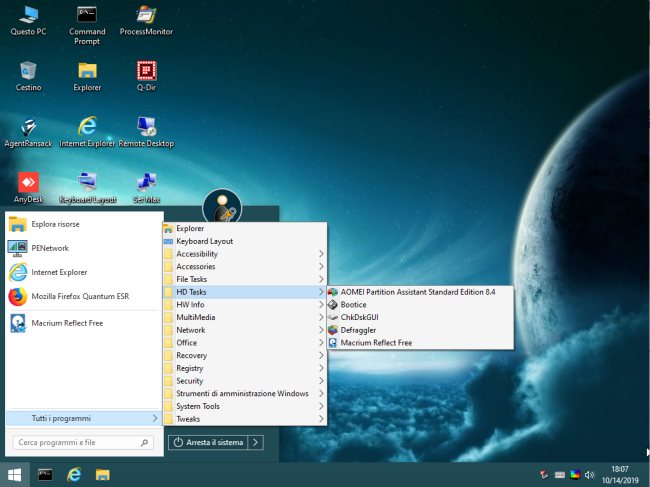Image resolution: width=650 pixels, height=487 pixels.
Task: Click the Cerca programmi e file search box
Action: [x=83, y=443]
